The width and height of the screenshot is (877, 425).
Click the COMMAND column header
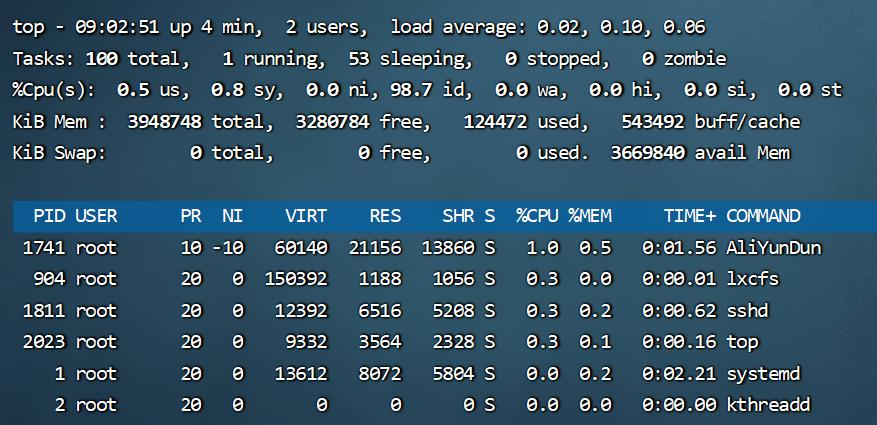coord(763,216)
